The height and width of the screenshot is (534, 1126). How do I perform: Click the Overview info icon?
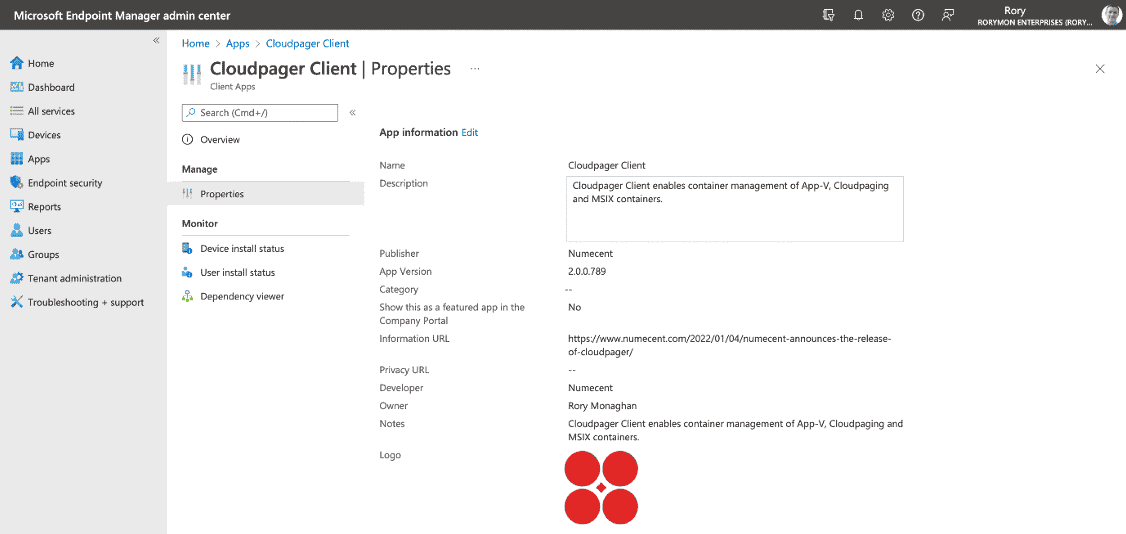(187, 139)
